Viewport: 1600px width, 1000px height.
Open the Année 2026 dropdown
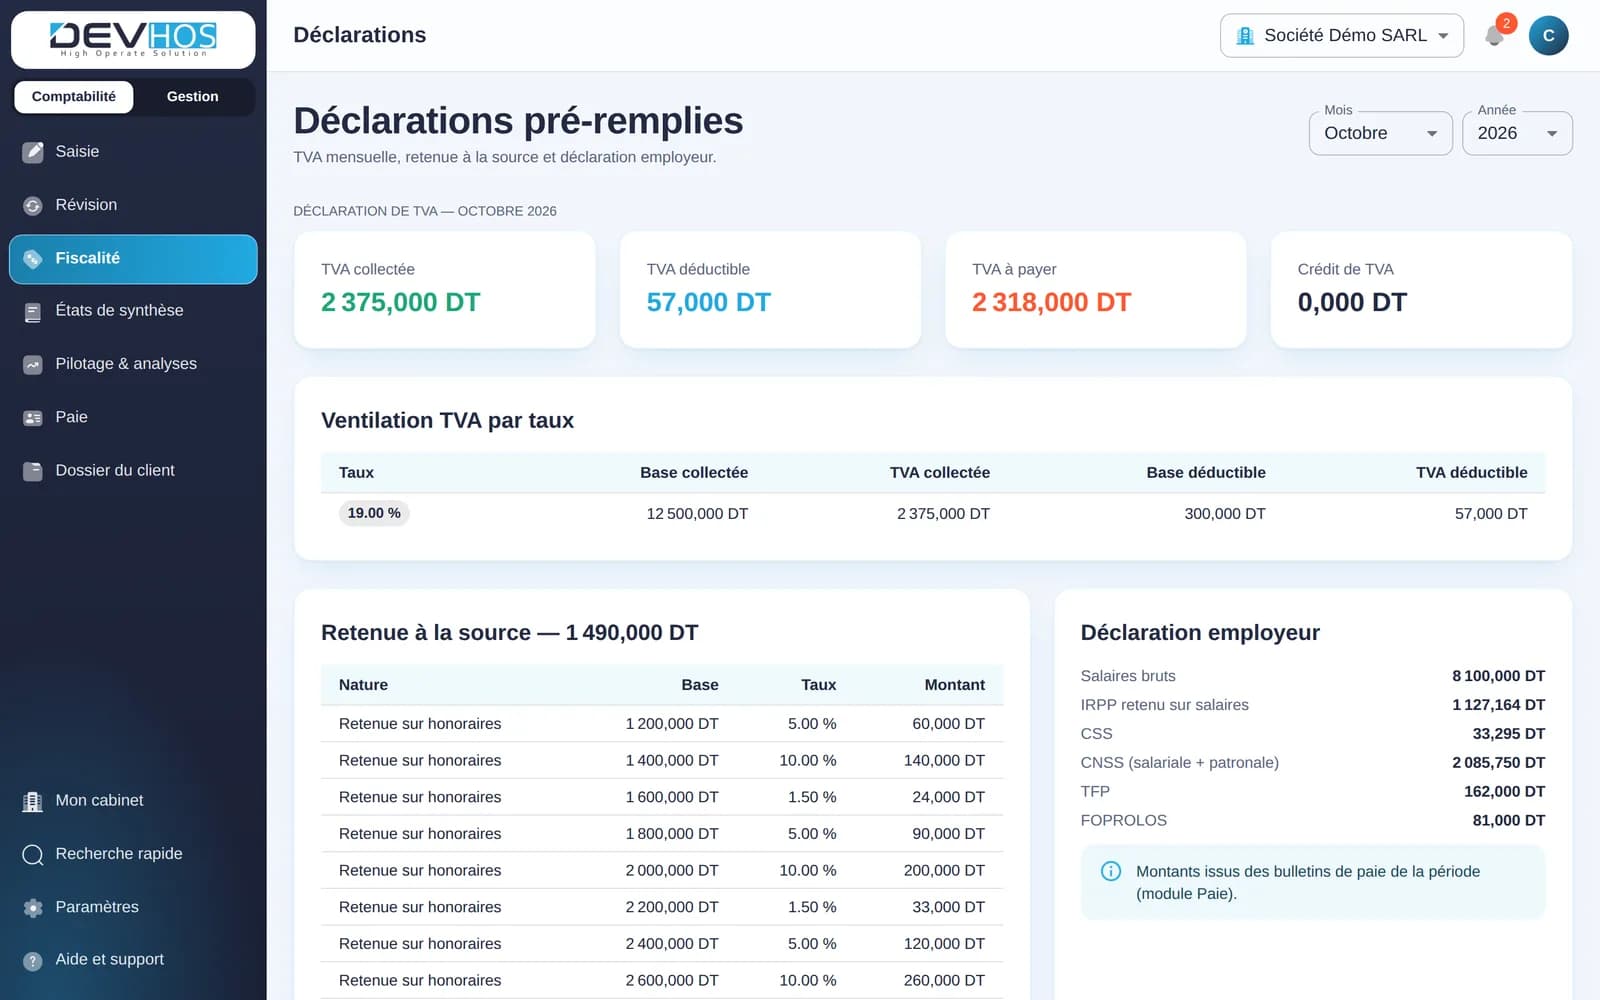point(1517,133)
